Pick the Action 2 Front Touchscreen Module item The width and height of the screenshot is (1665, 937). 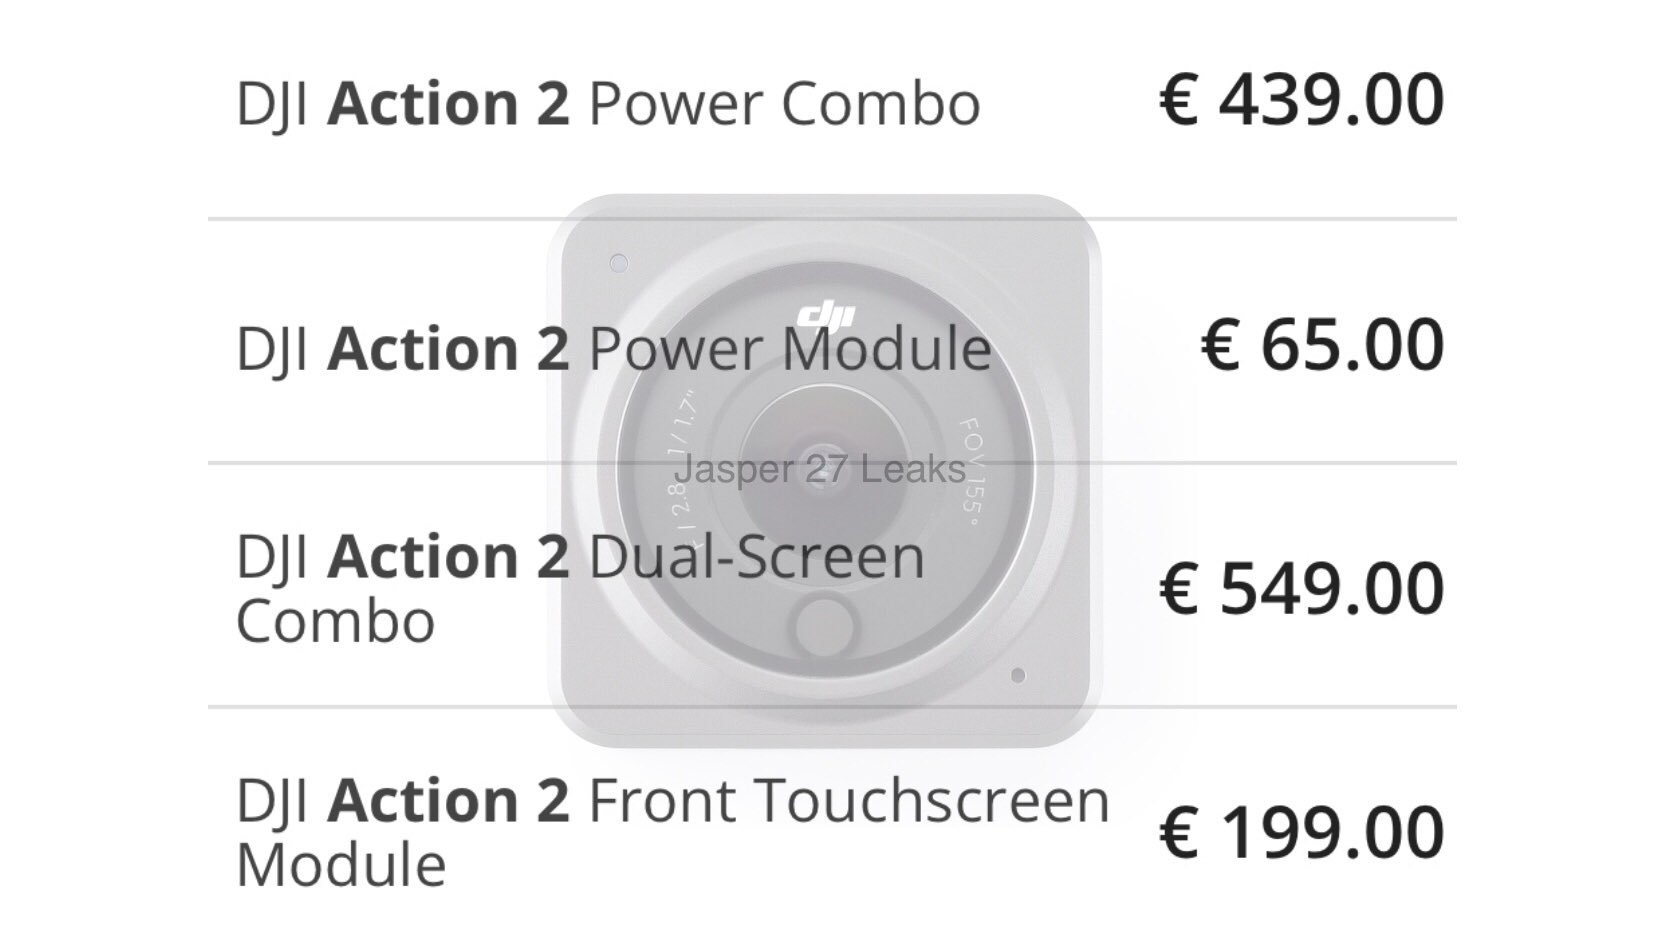[x=672, y=831]
